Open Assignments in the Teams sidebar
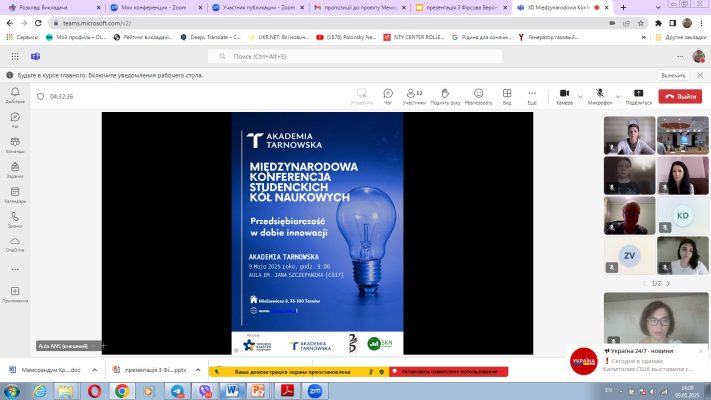Viewport: 711px width, 400px height. [15, 170]
